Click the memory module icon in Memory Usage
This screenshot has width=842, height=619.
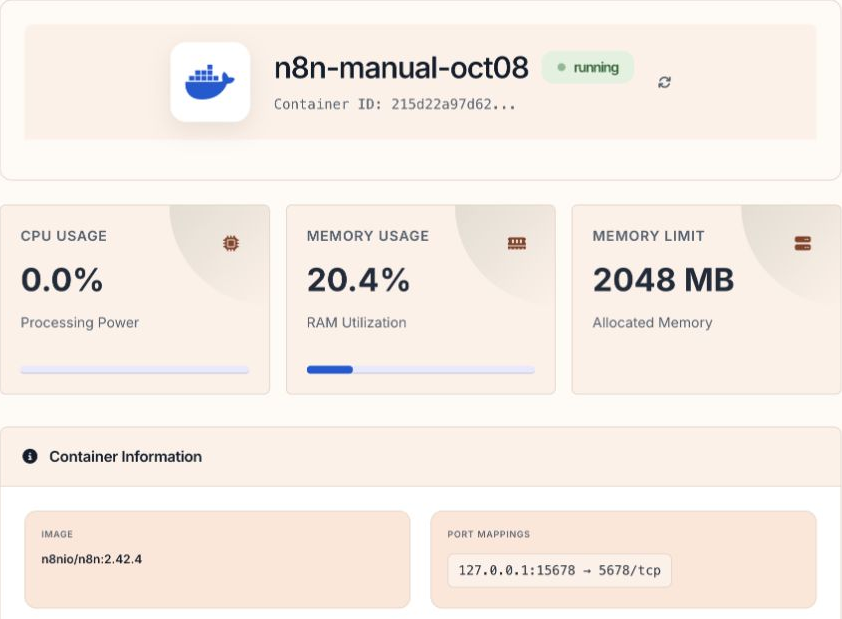click(517, 243)
